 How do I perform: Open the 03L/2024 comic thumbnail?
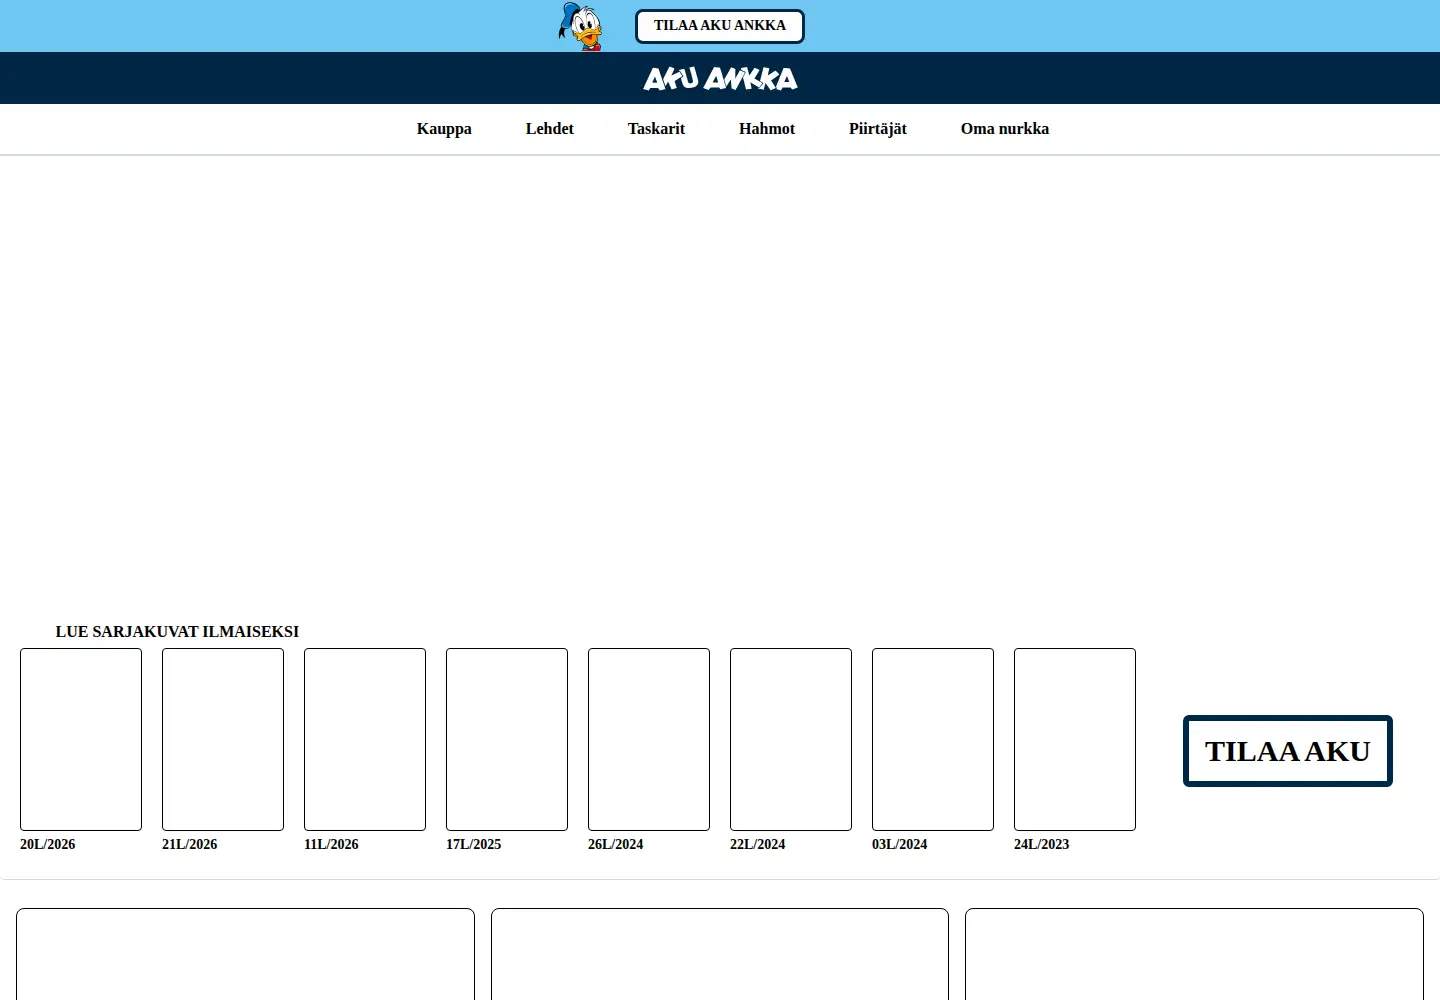933,739
